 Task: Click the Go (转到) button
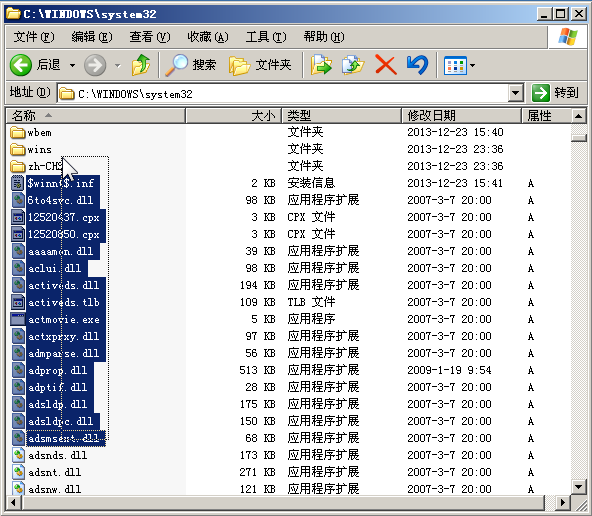click(x=555, y=92)
